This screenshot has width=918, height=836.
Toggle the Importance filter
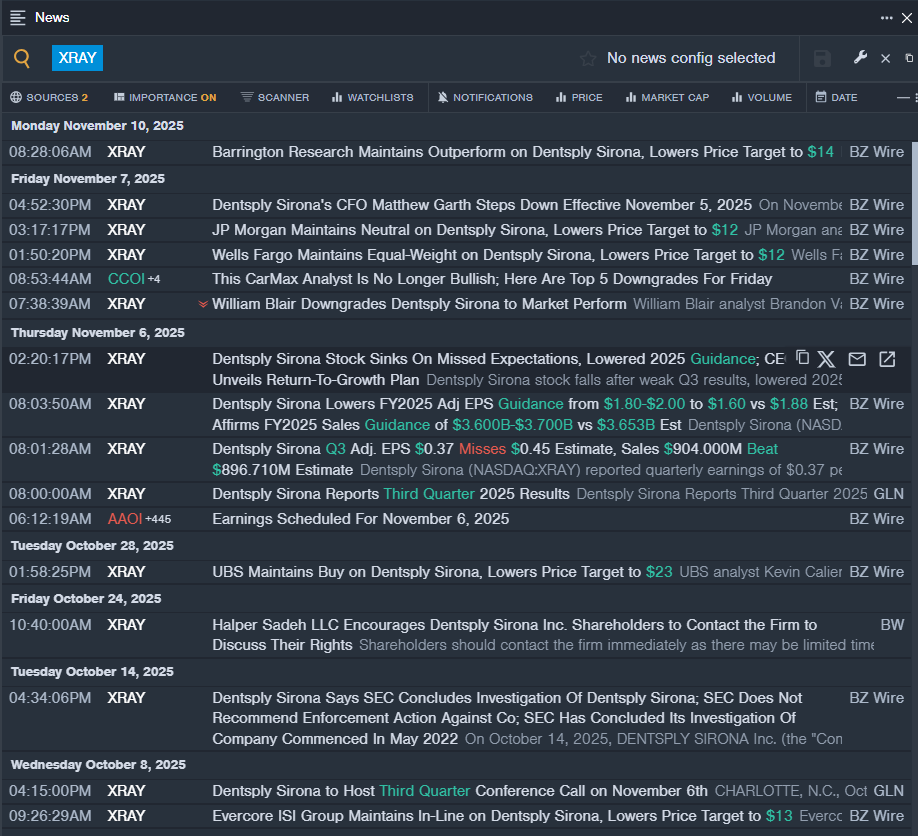point(165,97)
